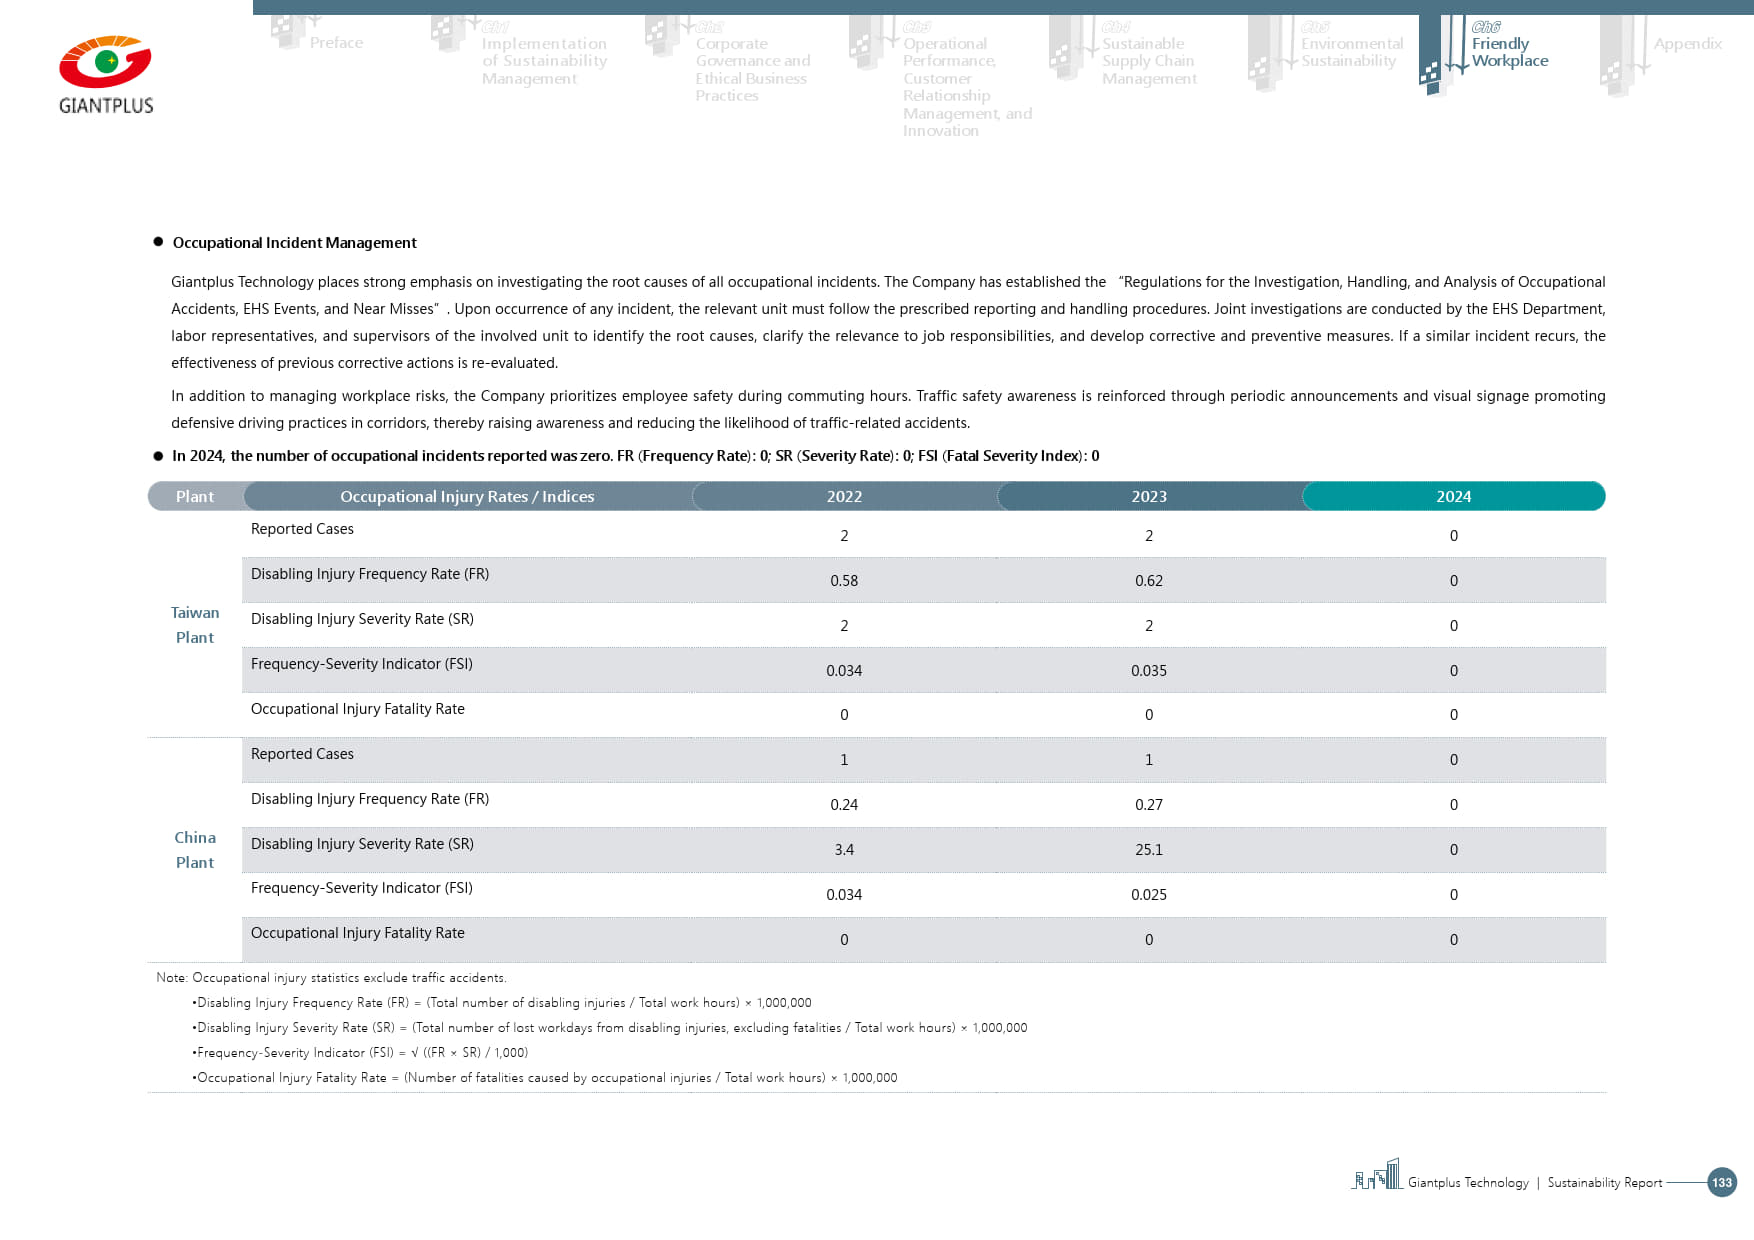Go to Implementation of Sustainability Management chapter
The height and width of the screenshot is (1240, 1754).
[x=543, y=61]
